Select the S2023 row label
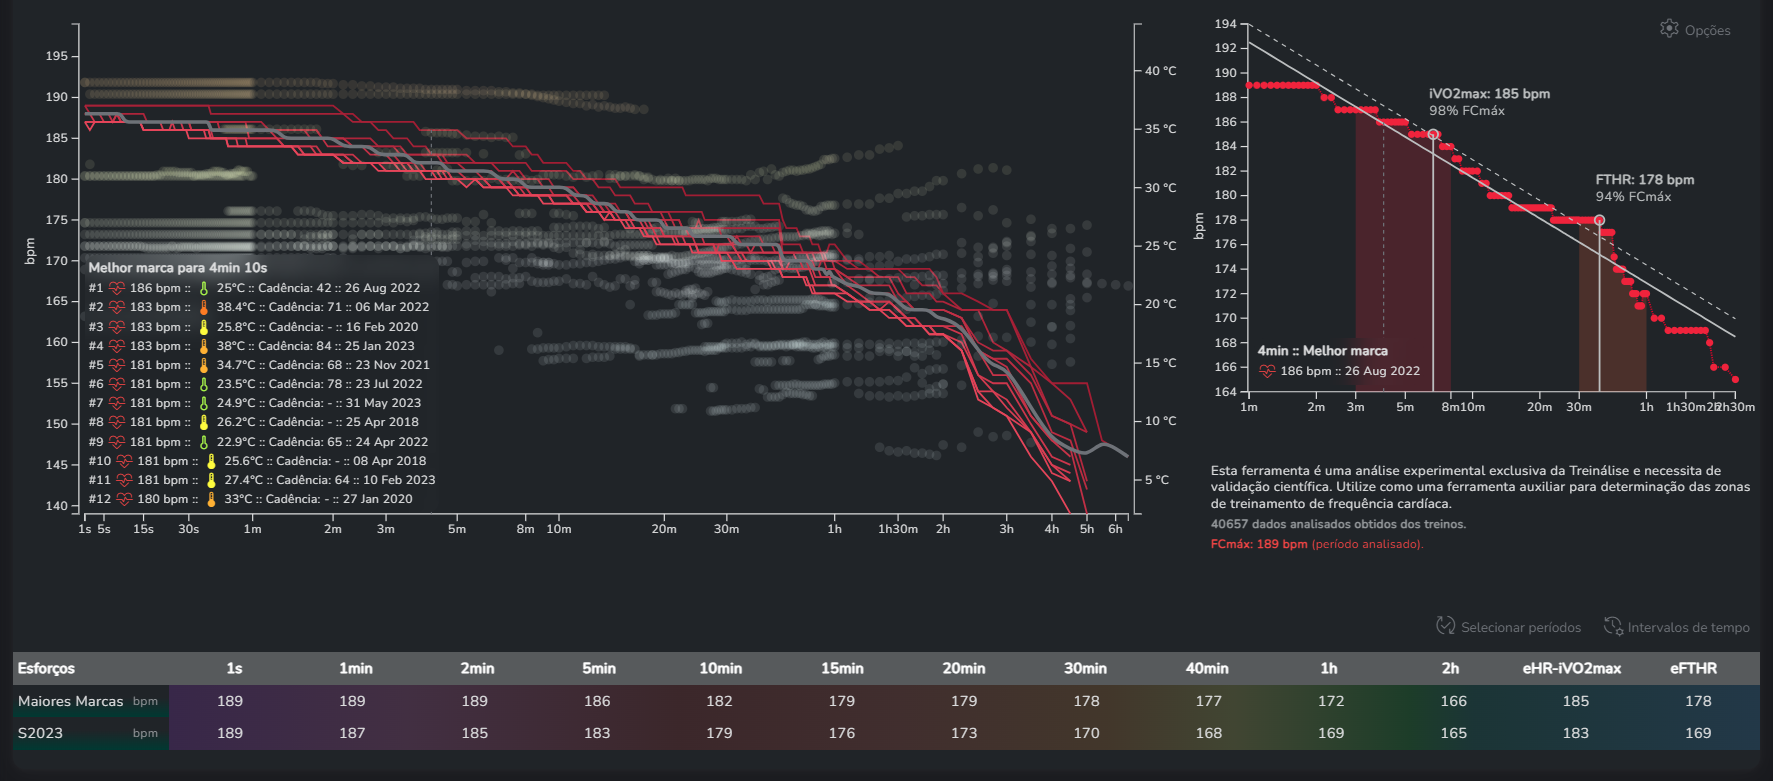This screenshot has width=1773, height=781. click(x=40, y=733)
